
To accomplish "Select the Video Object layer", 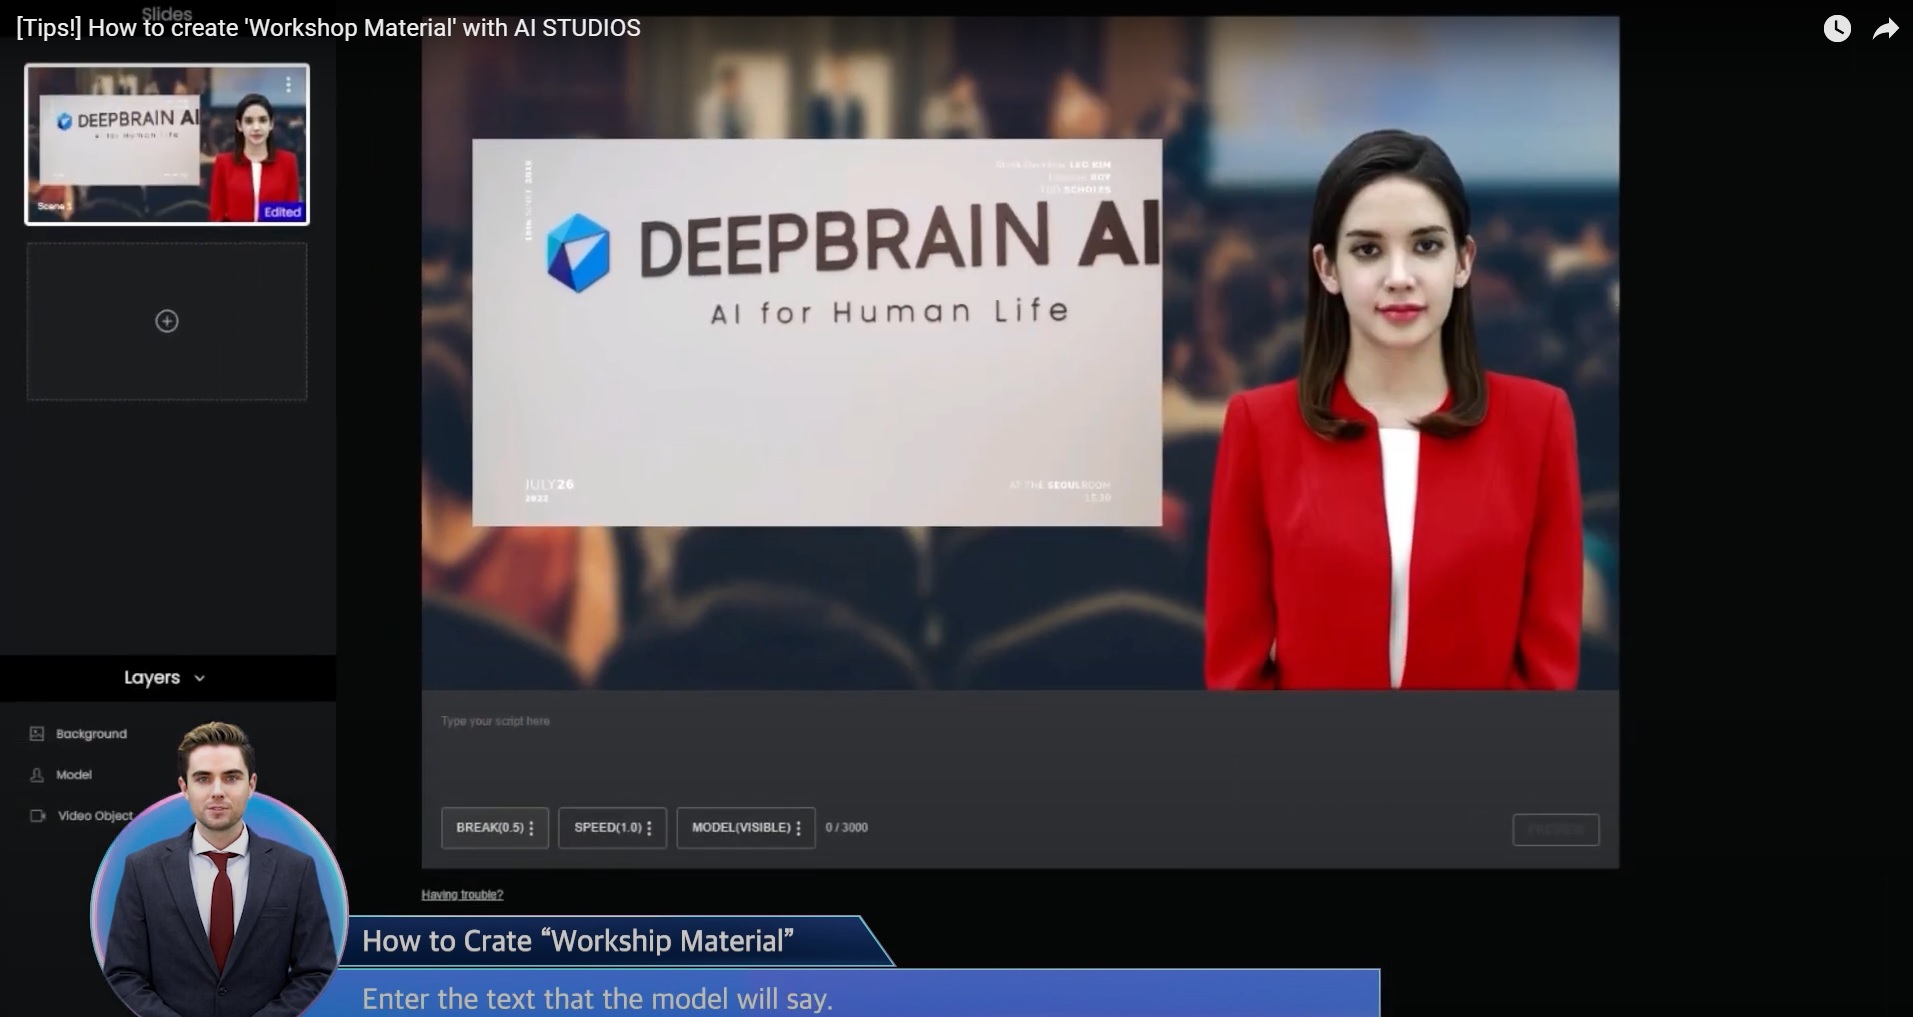I will (95, 816).
